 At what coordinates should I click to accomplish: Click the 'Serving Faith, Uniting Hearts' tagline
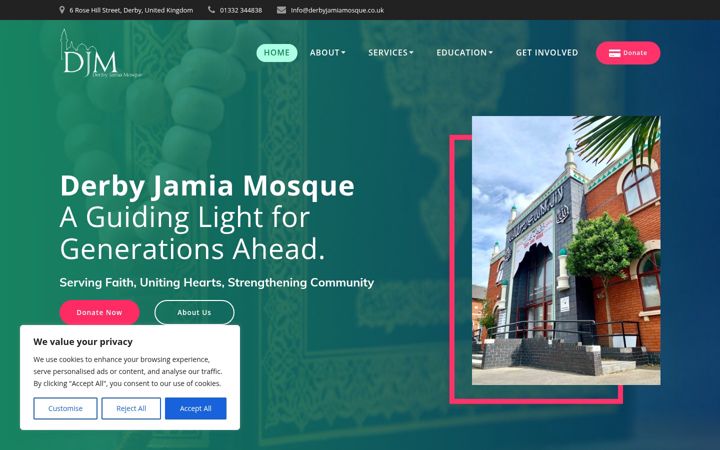click(x=217, y=282)
